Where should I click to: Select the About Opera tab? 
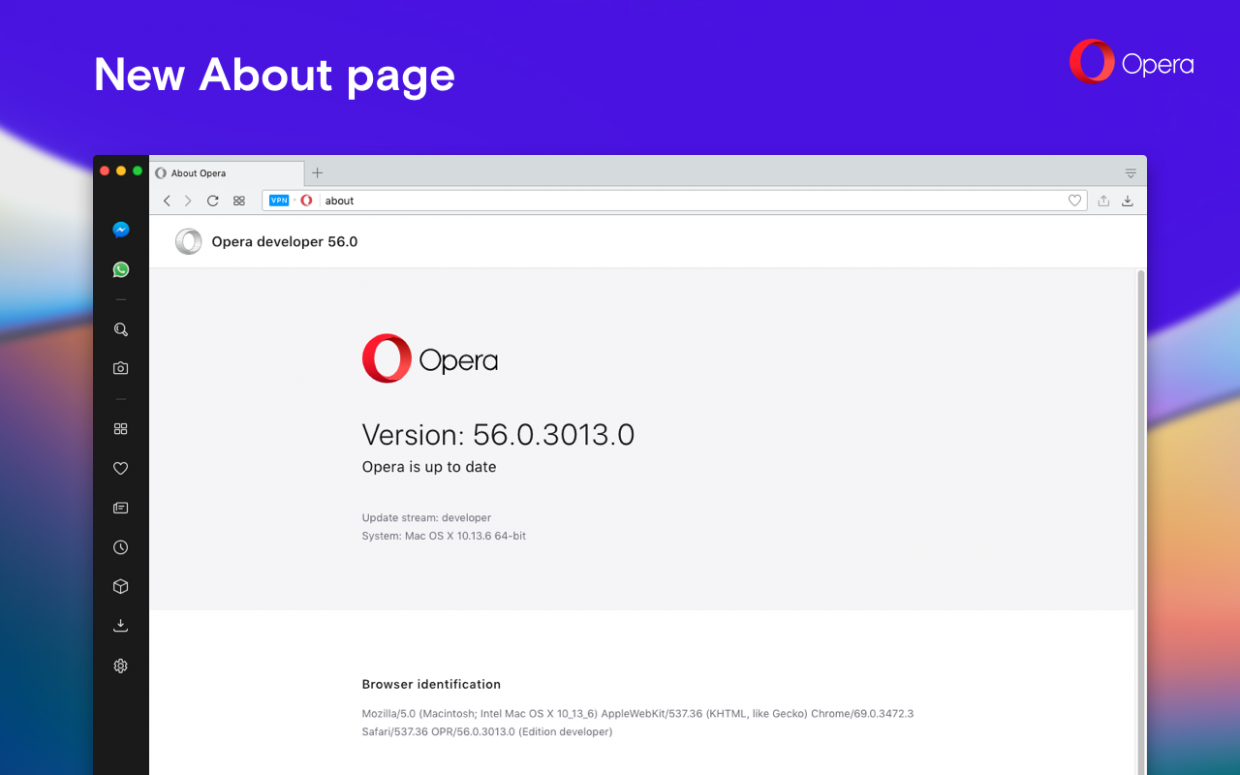click(227, 173)
